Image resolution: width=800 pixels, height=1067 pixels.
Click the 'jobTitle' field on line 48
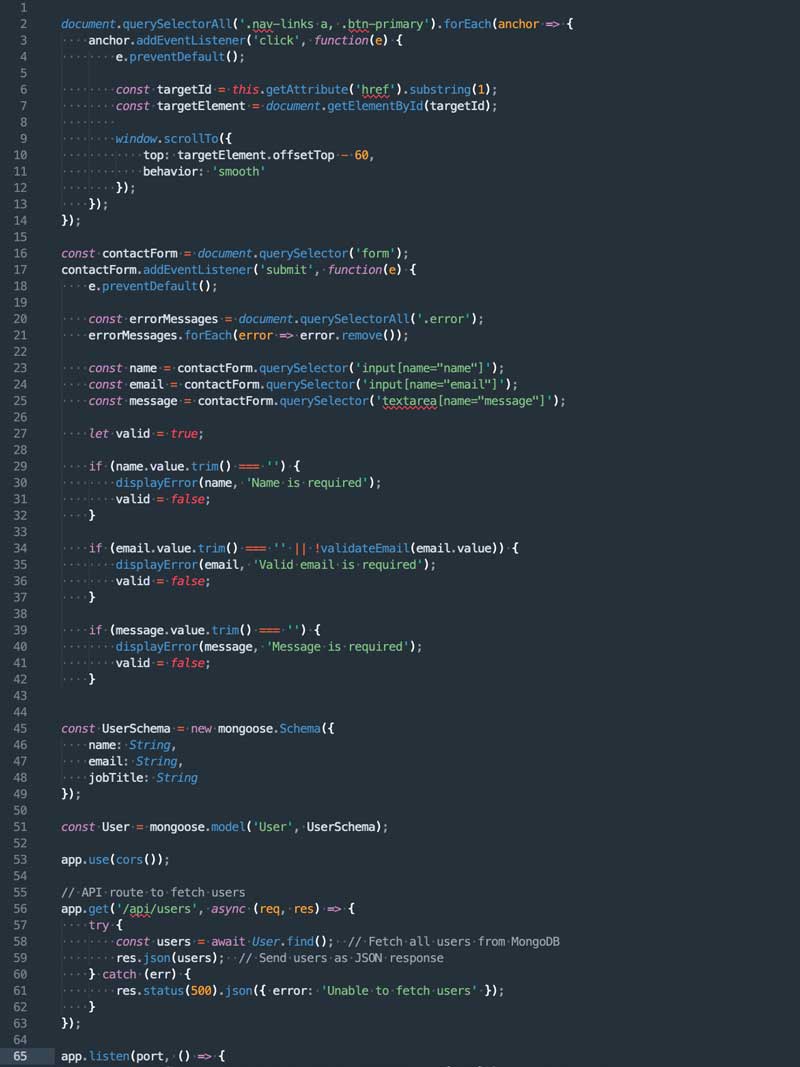pos(116,778)
